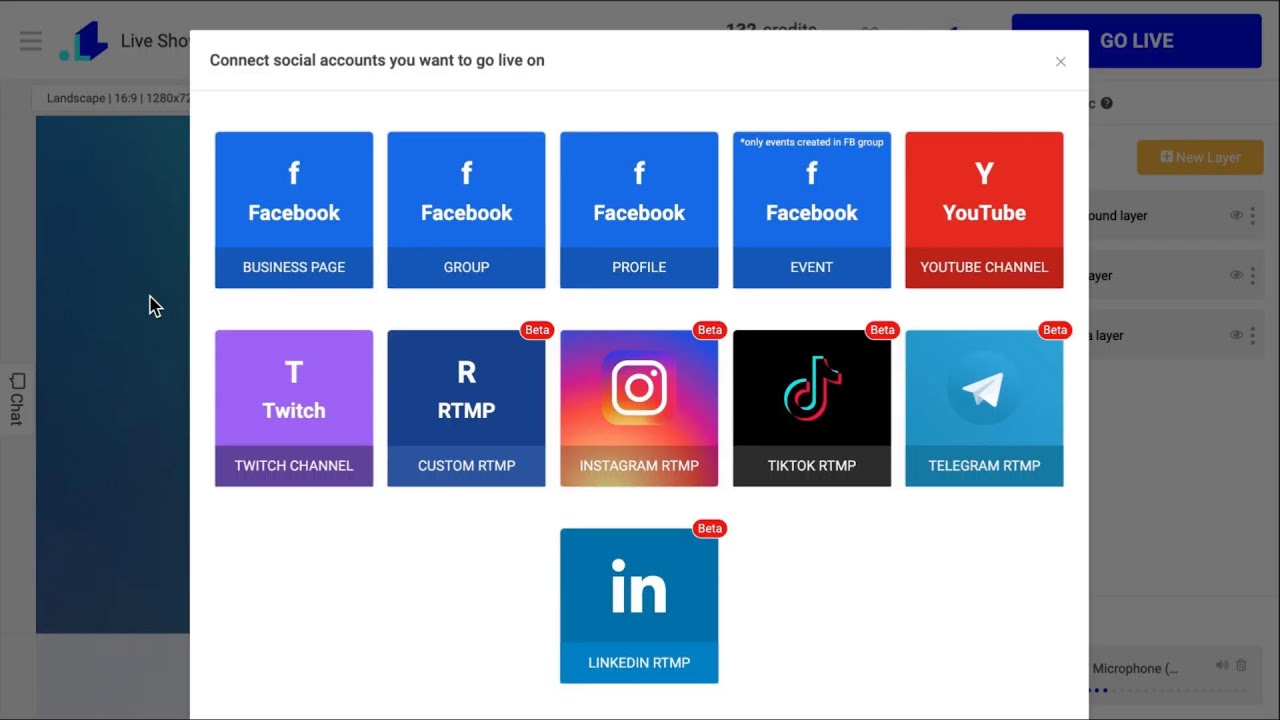Click the Microphone source label
Screen dimensions: 1280x720
(1135, 668)
